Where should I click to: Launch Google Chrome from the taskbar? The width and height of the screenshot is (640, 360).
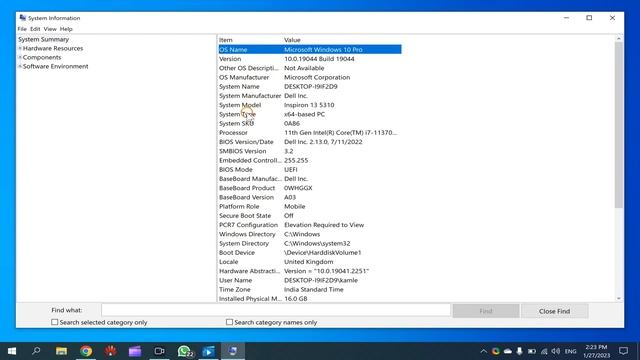(x=86, y=351)
